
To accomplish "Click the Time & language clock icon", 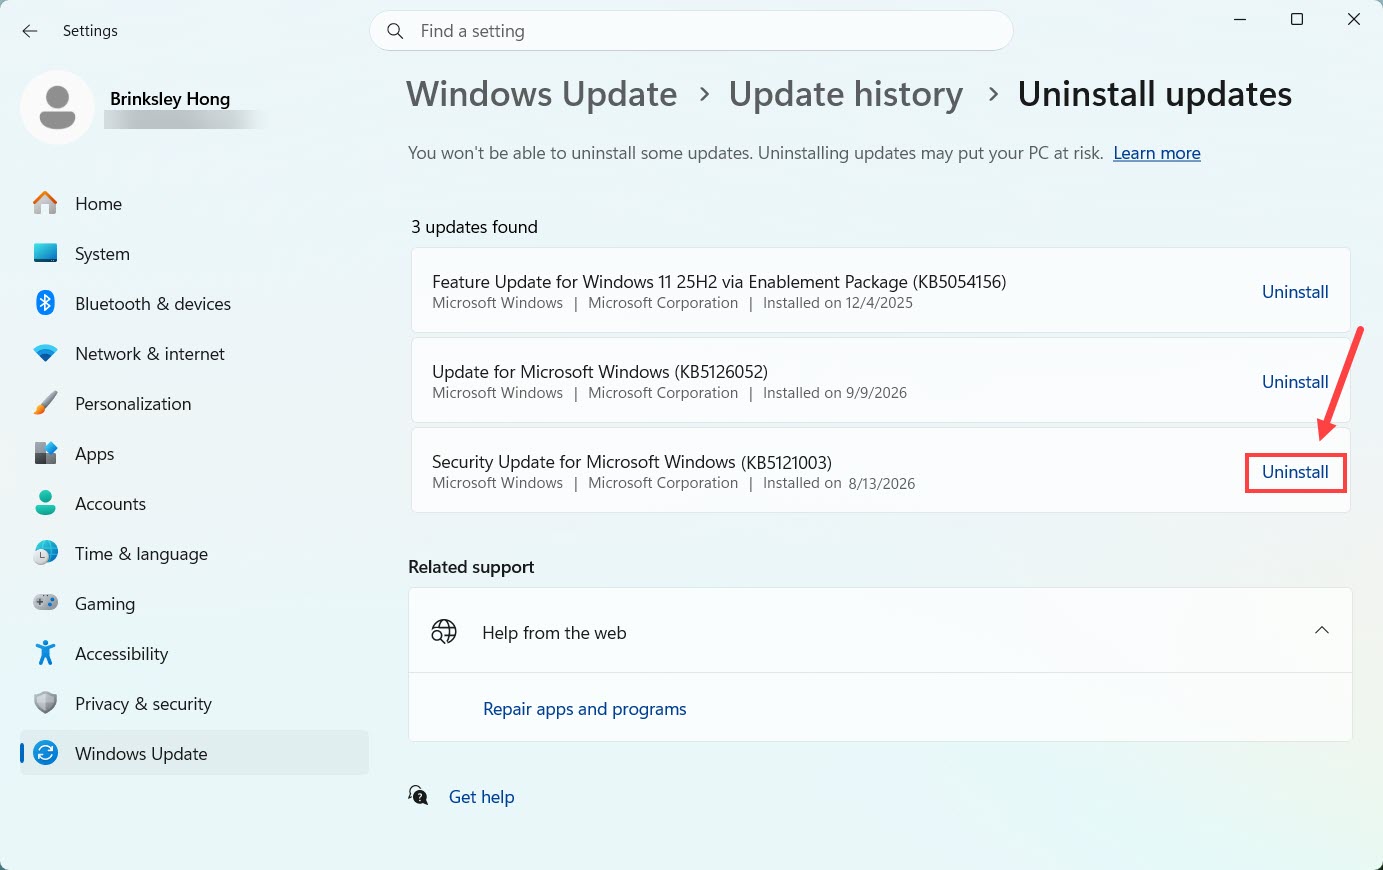I will click(x=45, y=553).
